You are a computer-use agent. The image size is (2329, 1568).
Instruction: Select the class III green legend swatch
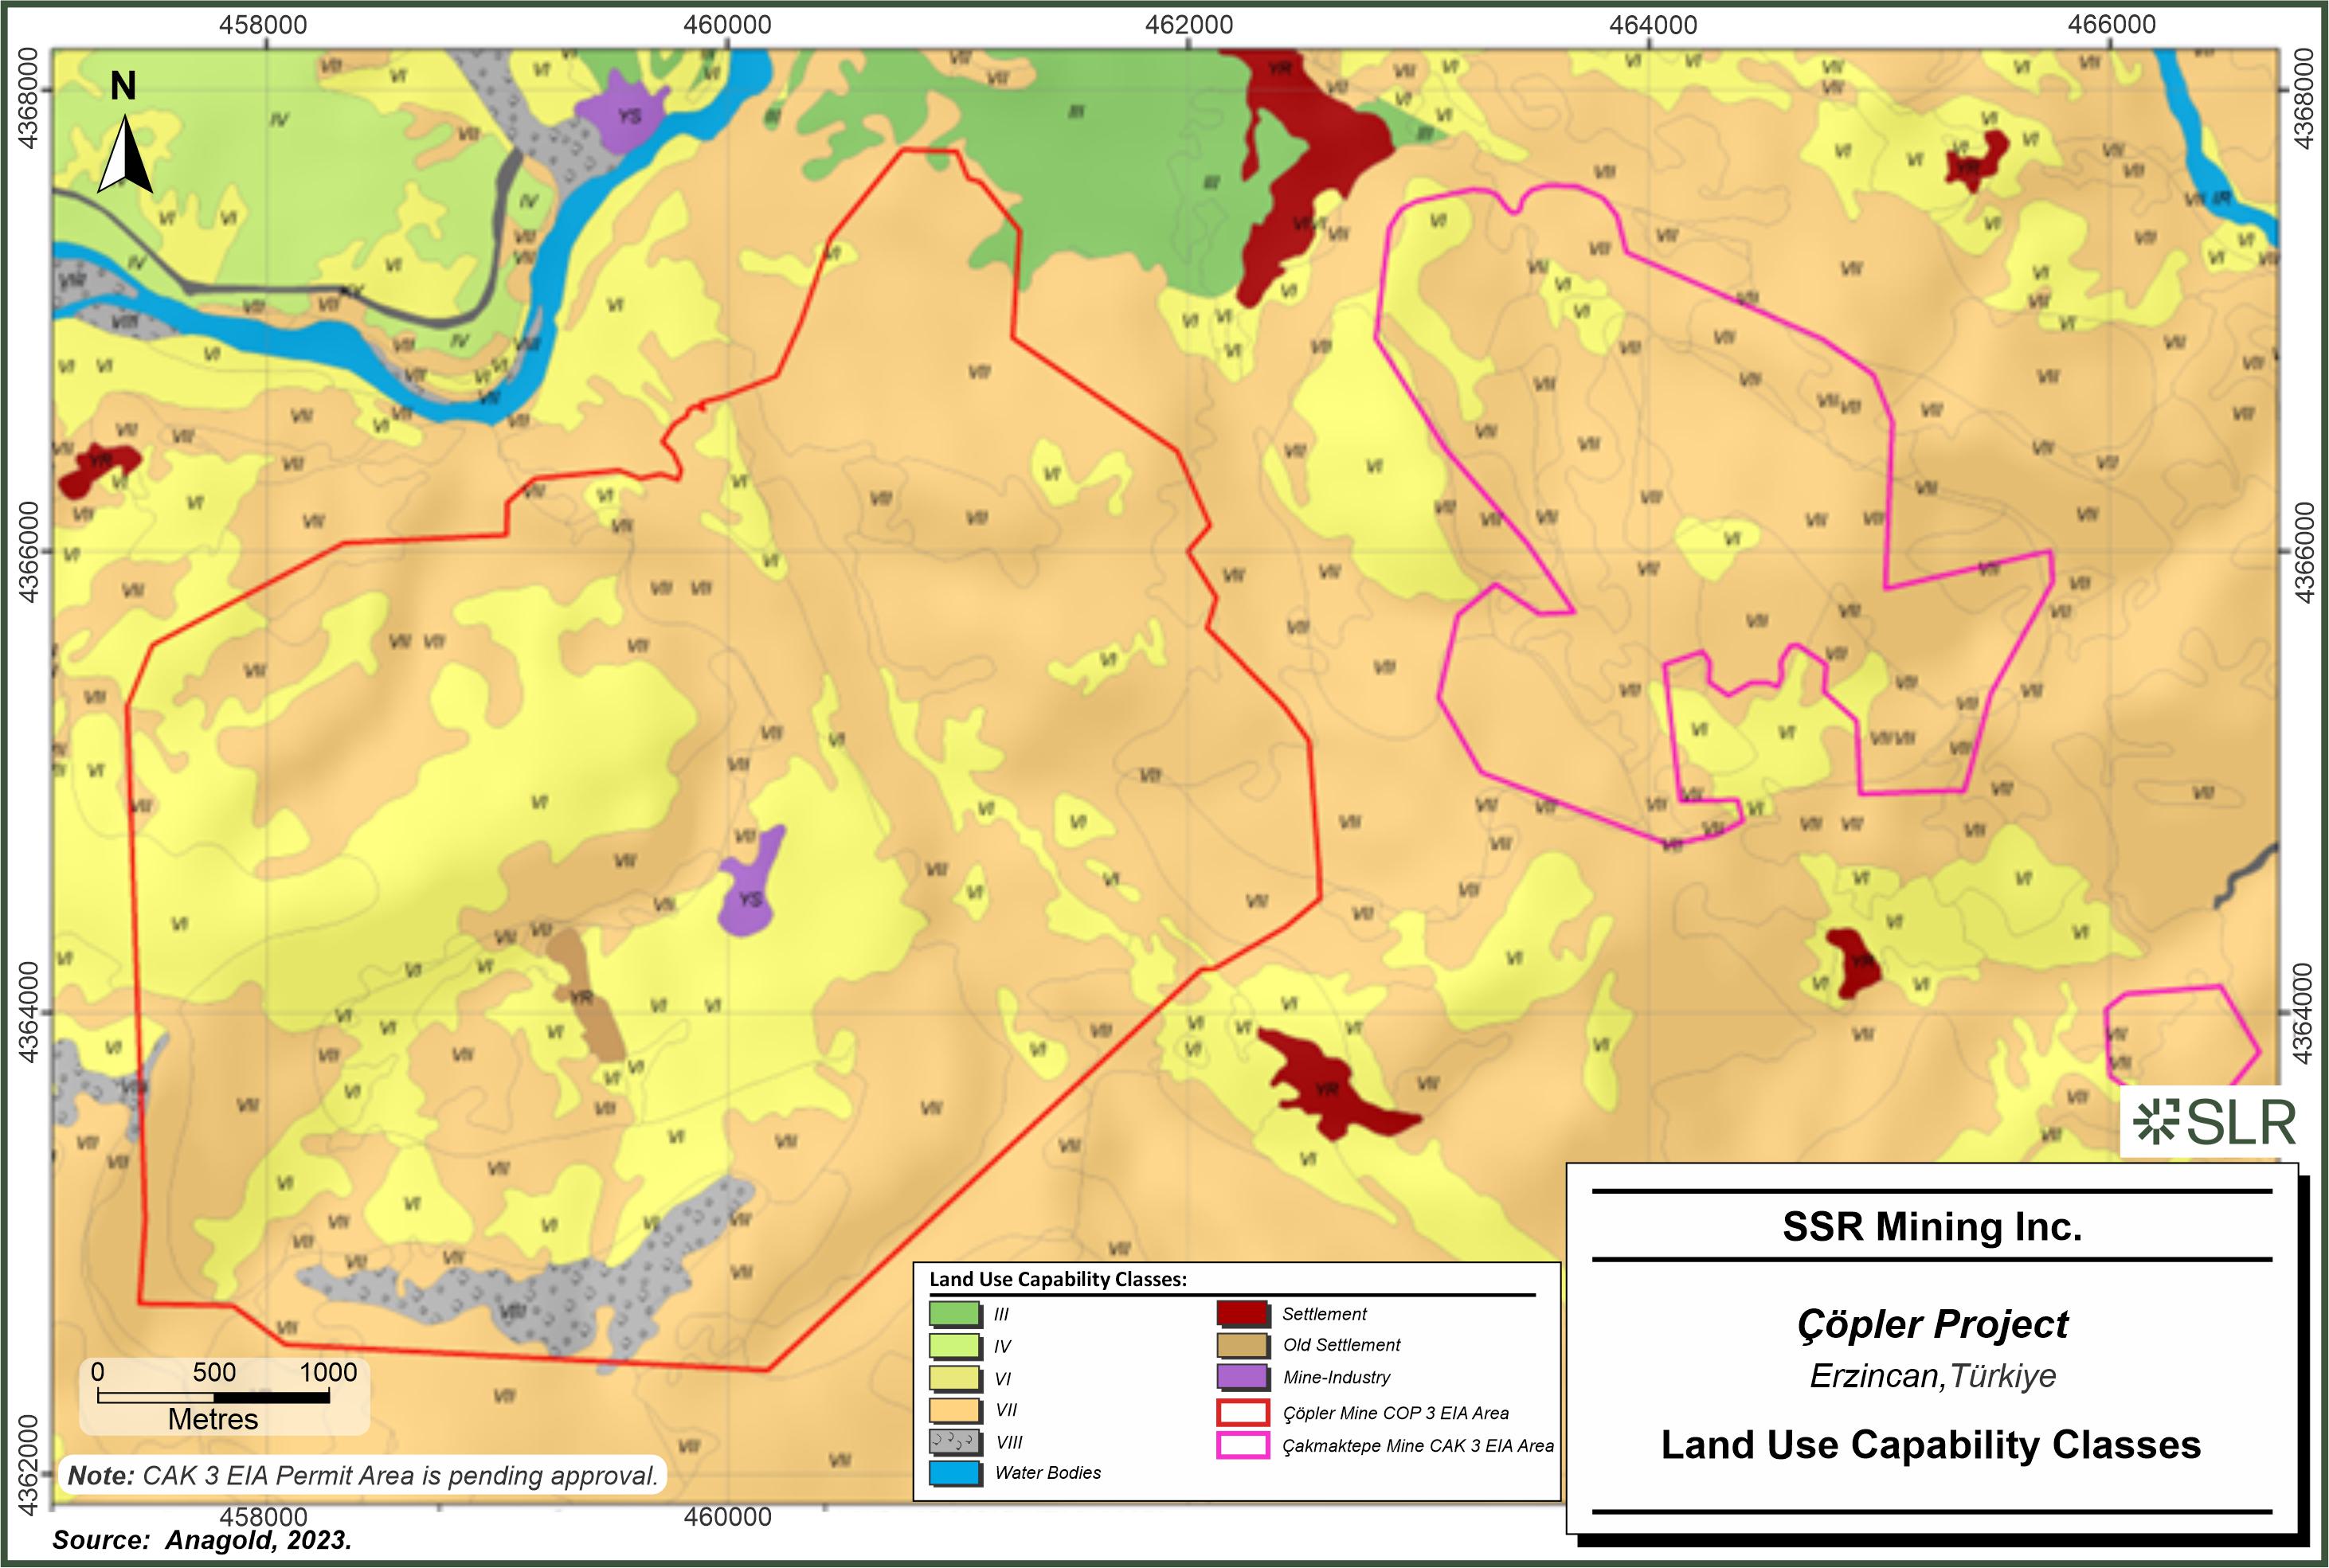pyautogui.click(x=955, y=1313)
